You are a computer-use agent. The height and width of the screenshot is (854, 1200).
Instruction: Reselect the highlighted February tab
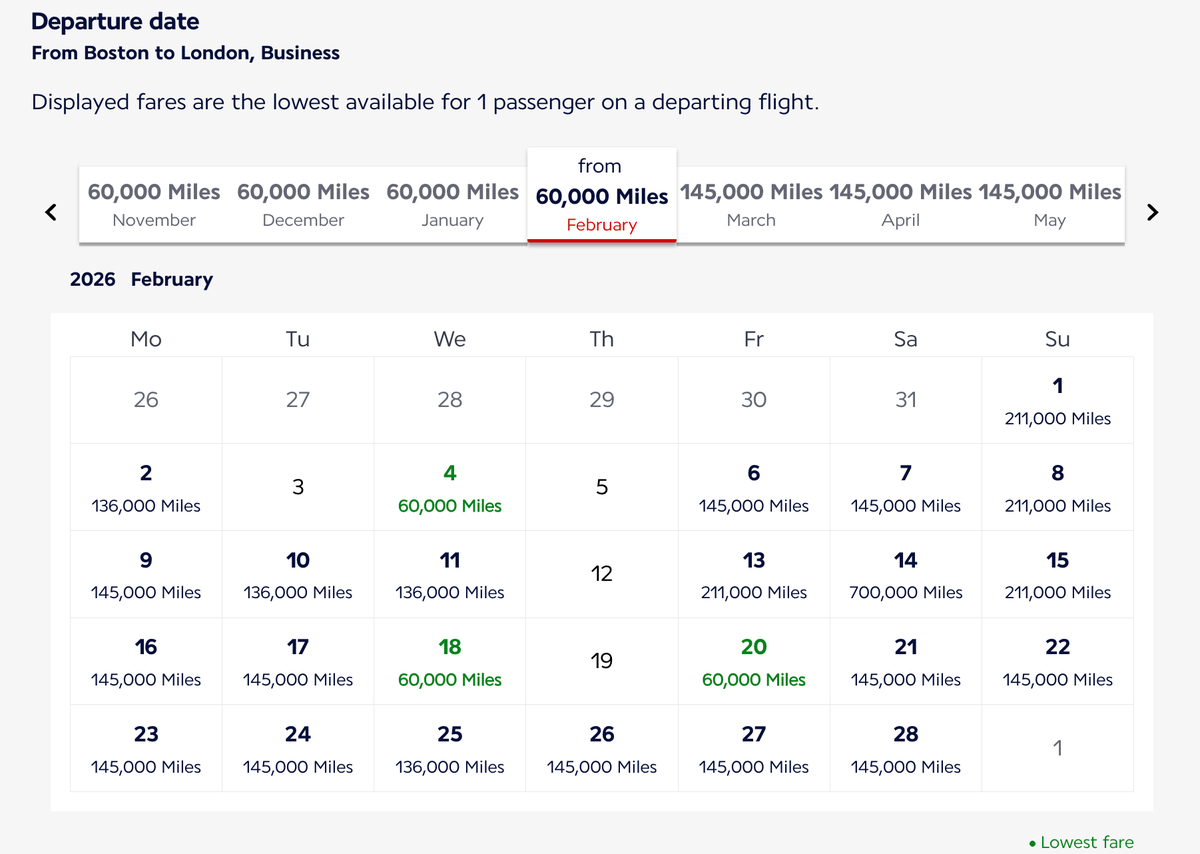pos(601,195)
